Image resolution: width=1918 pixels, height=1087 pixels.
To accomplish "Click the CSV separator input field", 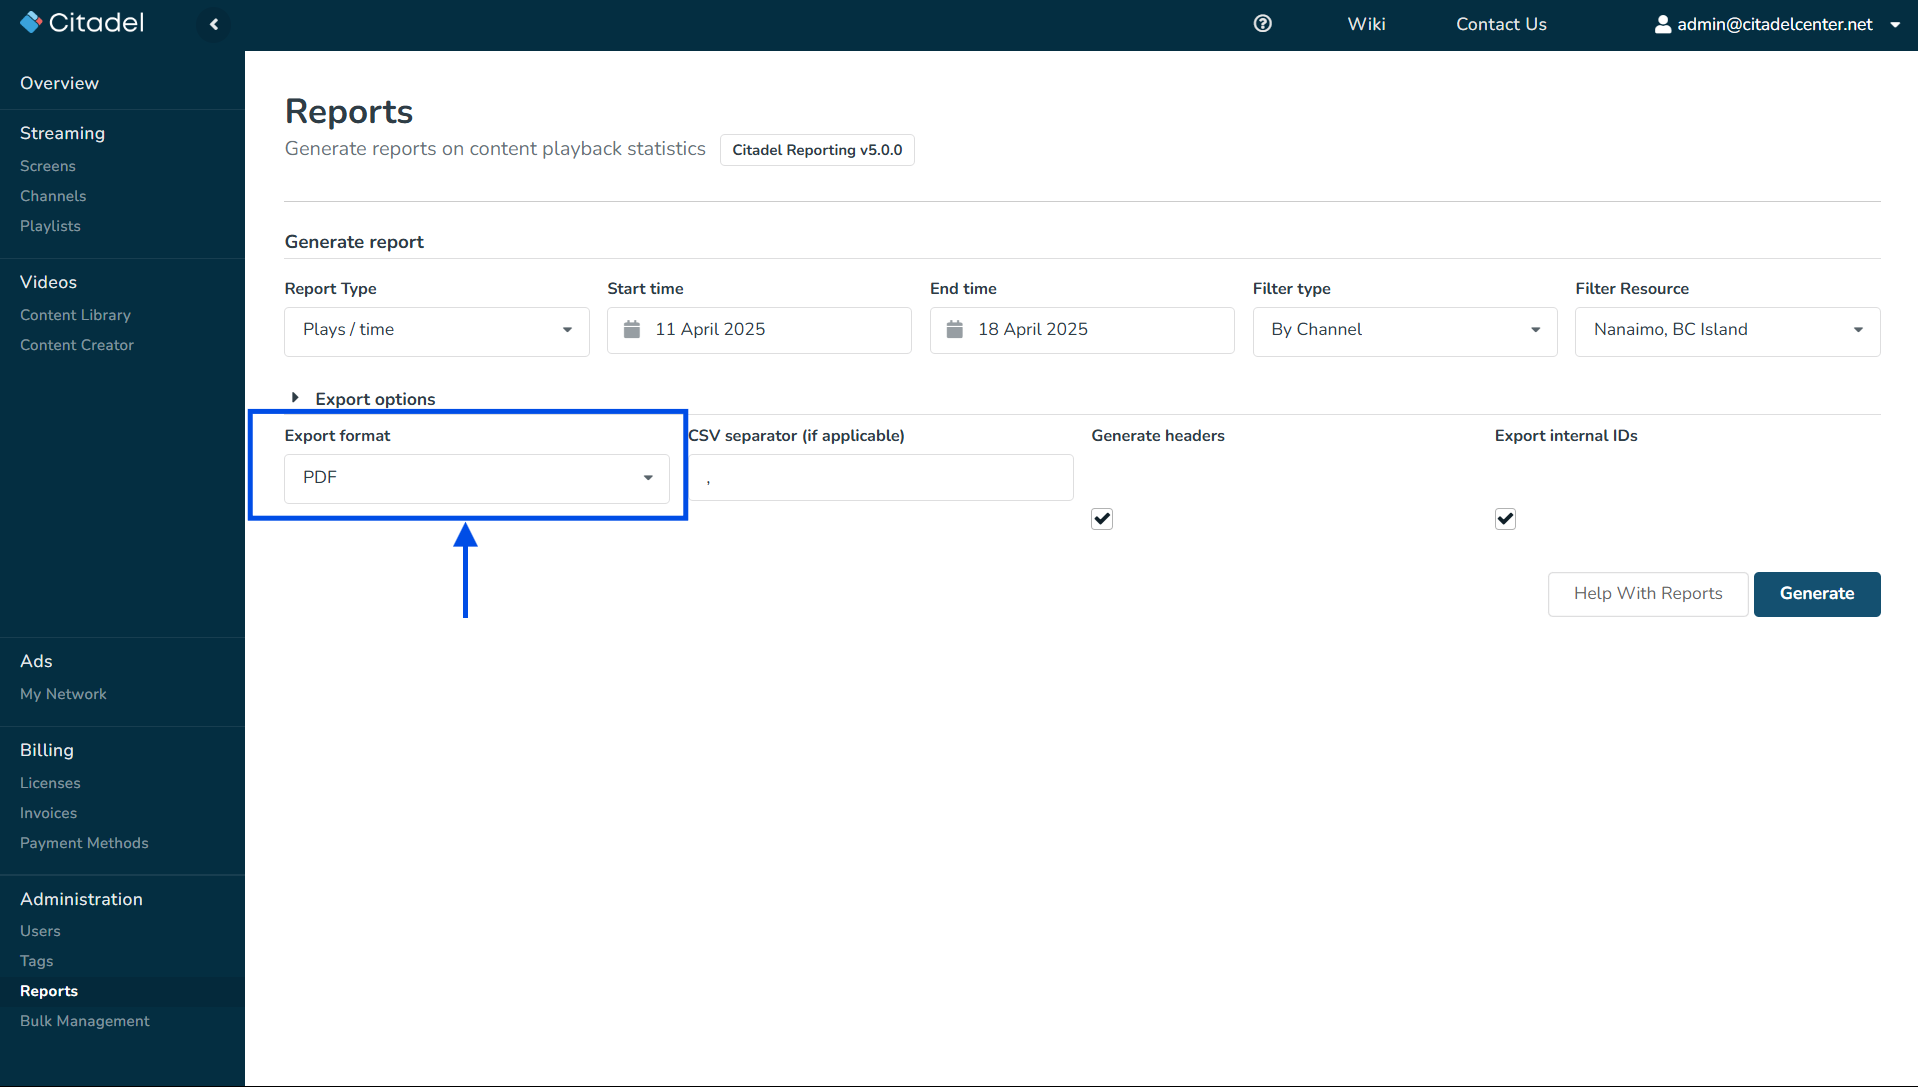I will 881,478.
